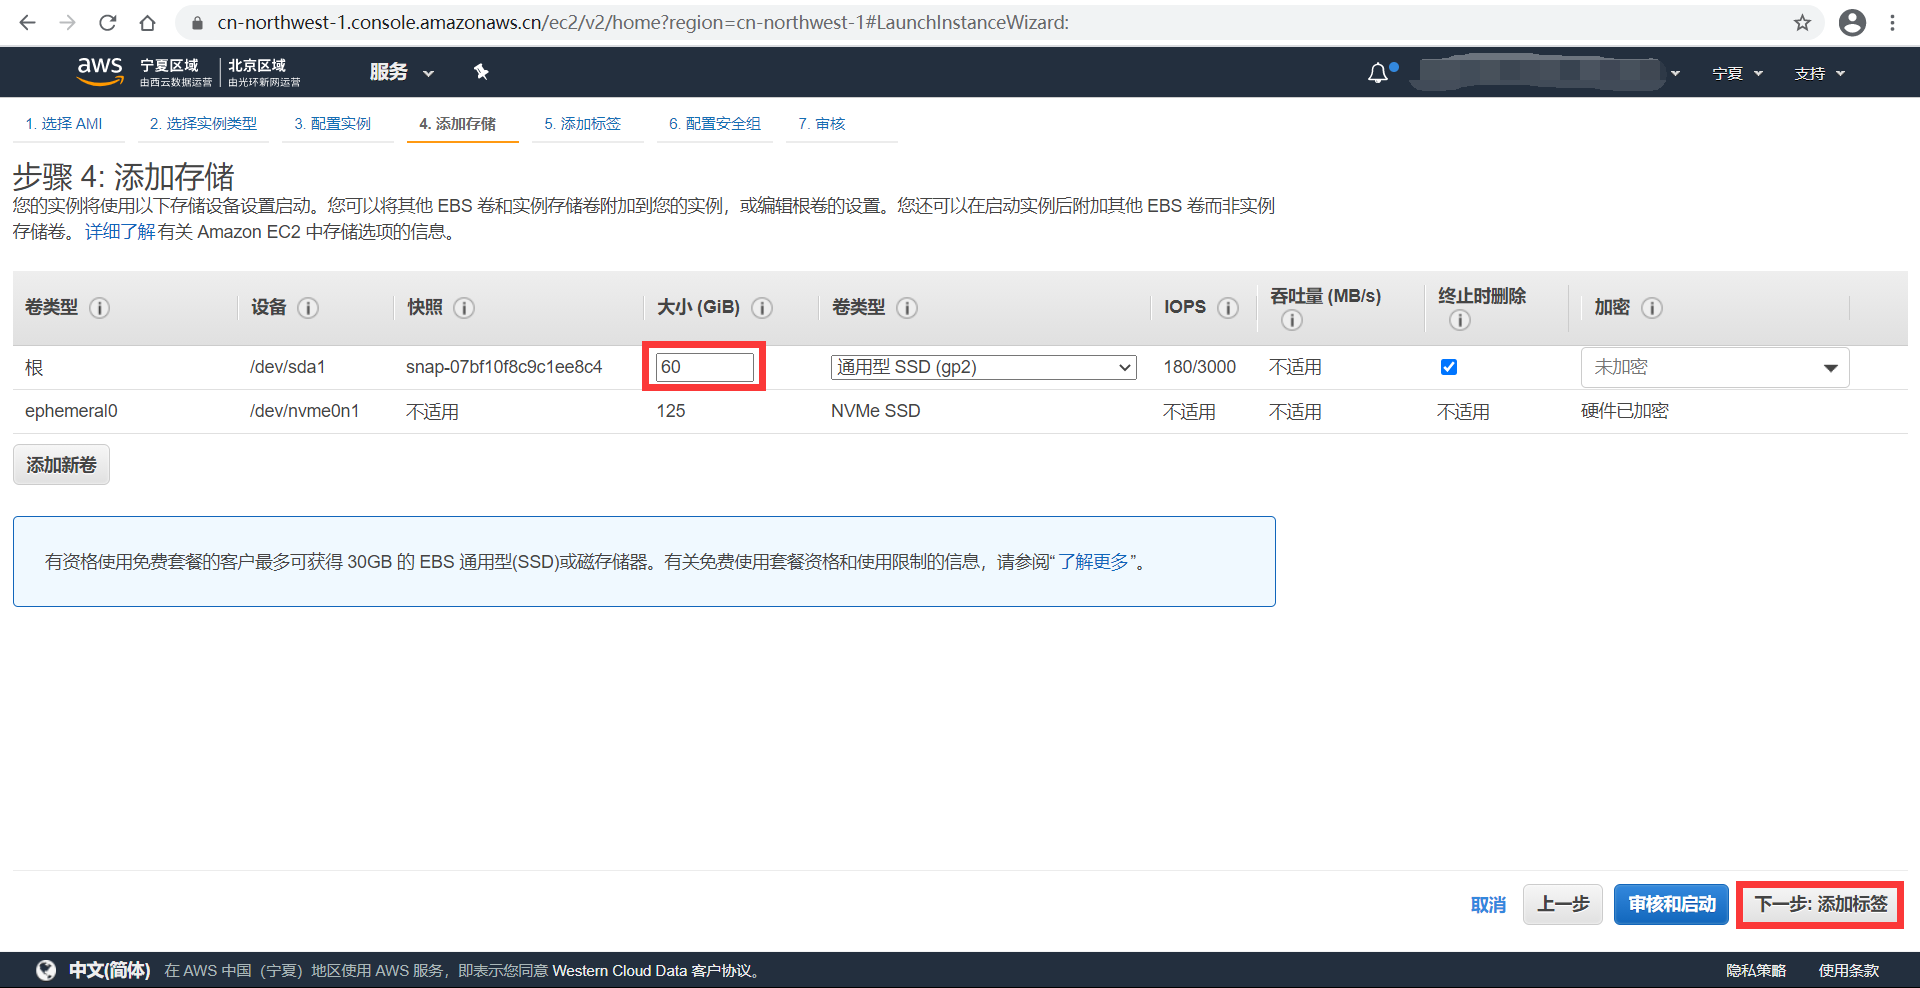Open the info tooltip for 加密 column
1920x988 pixels.
coord(1651,308)
